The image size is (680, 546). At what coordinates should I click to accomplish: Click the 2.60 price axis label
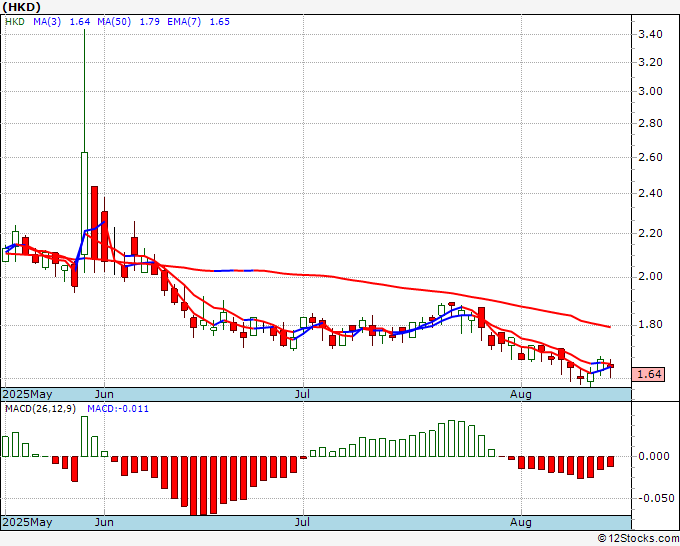tap(651, 157)
